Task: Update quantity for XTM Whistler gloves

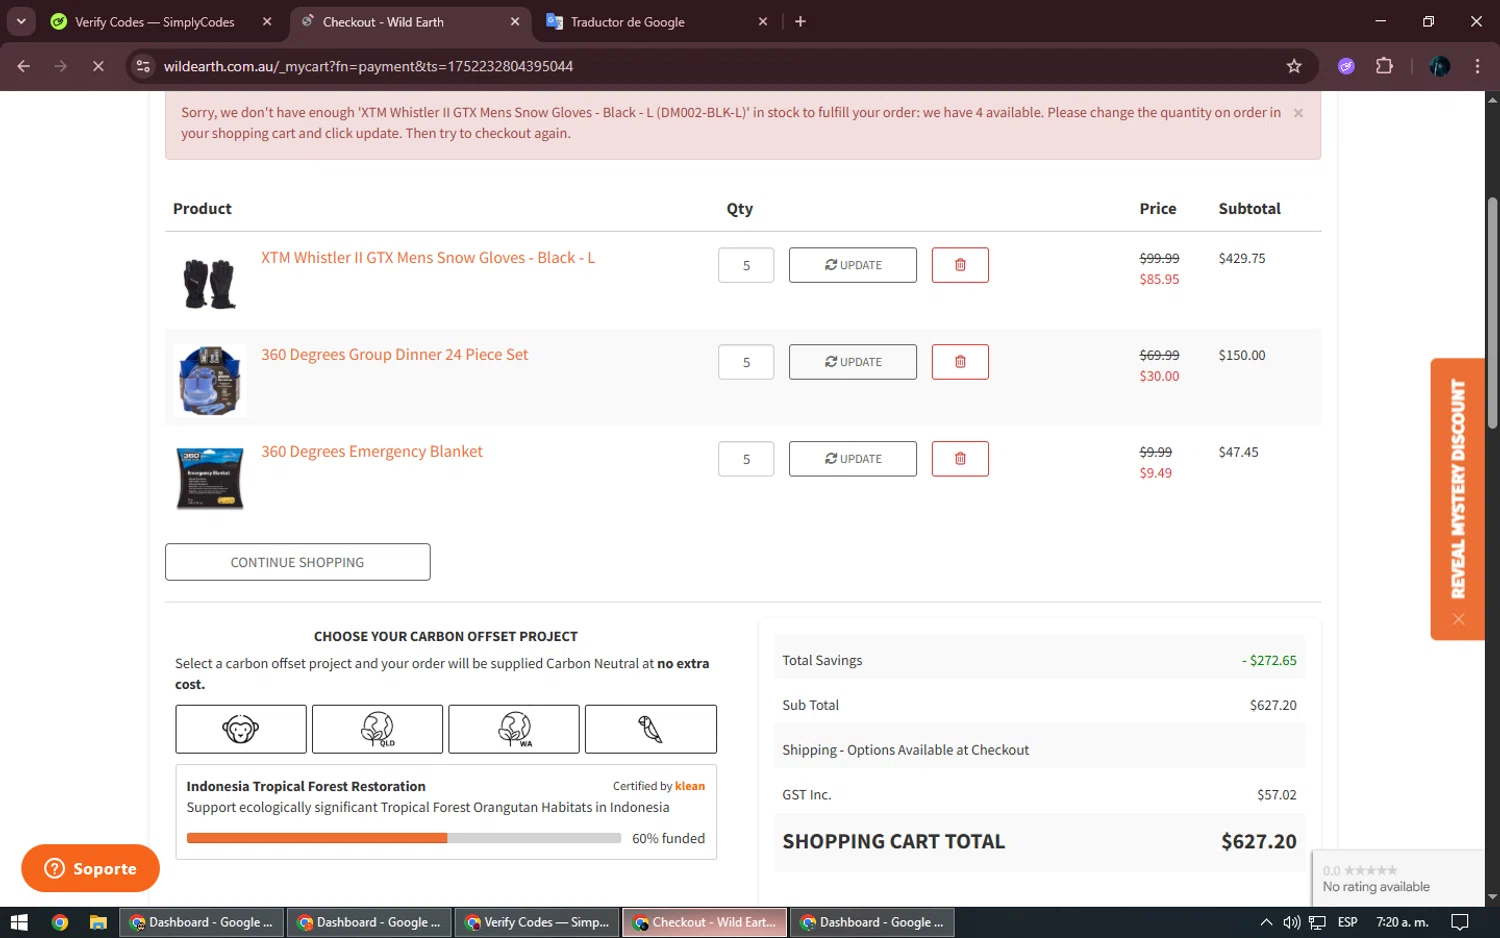Action: coord(853,265)
